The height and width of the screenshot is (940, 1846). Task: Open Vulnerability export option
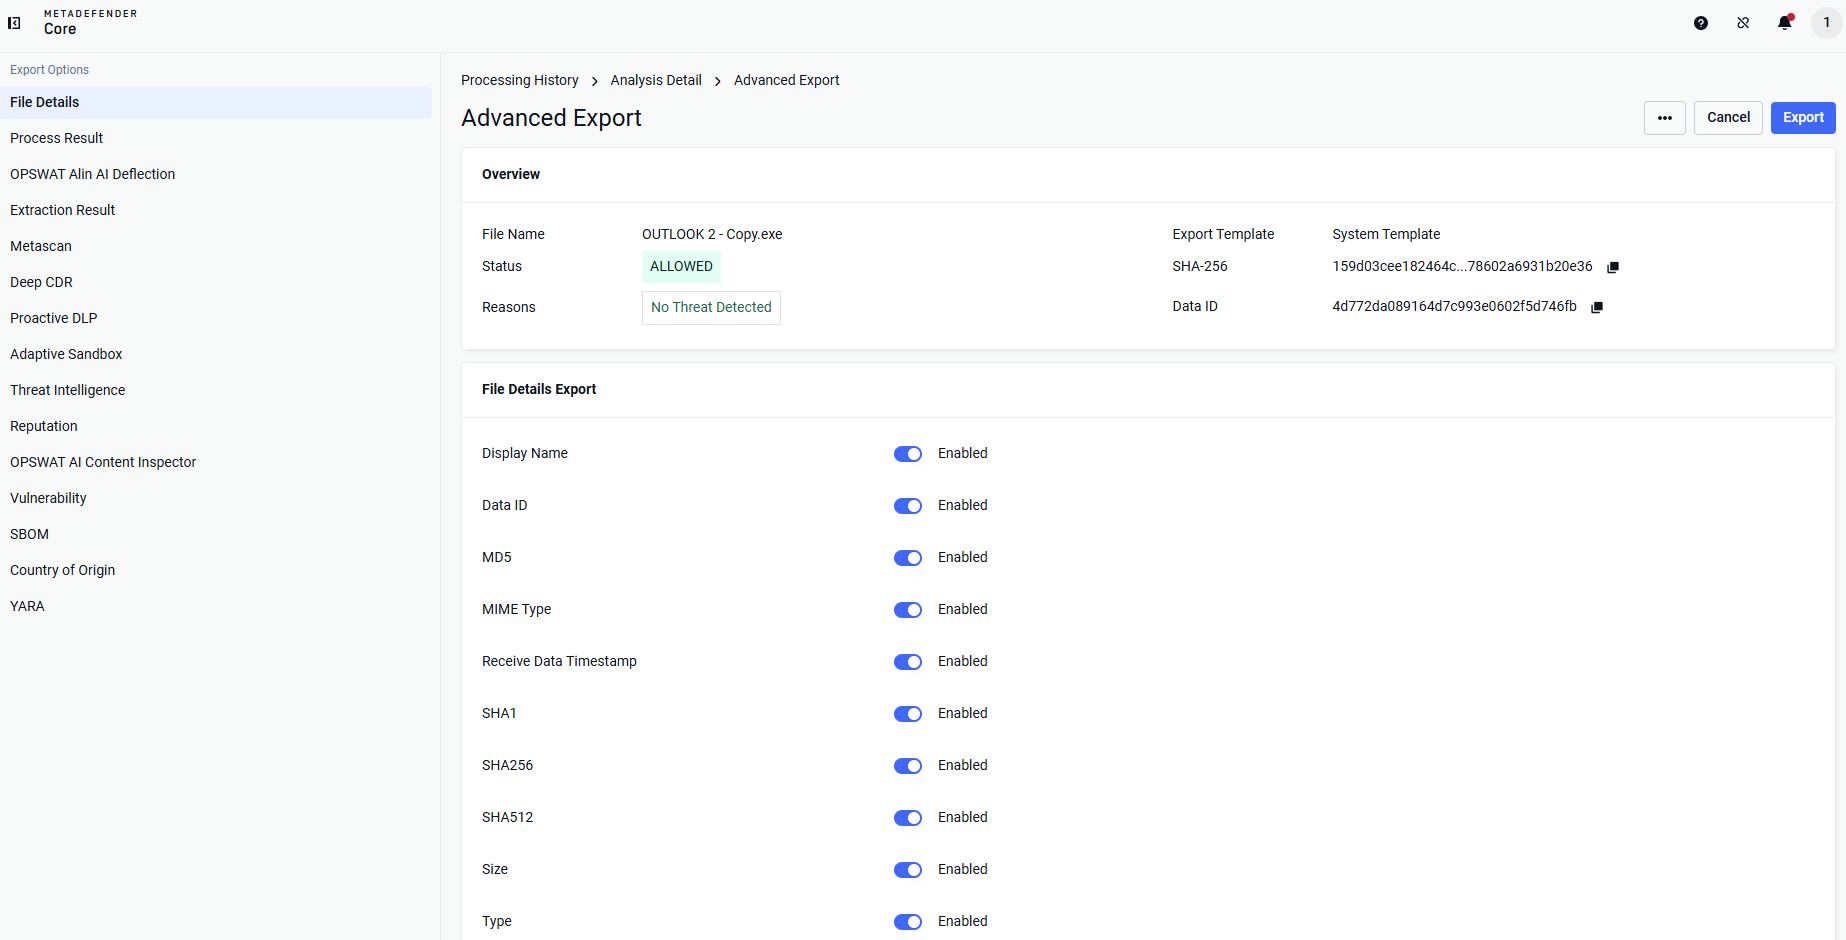216,499
